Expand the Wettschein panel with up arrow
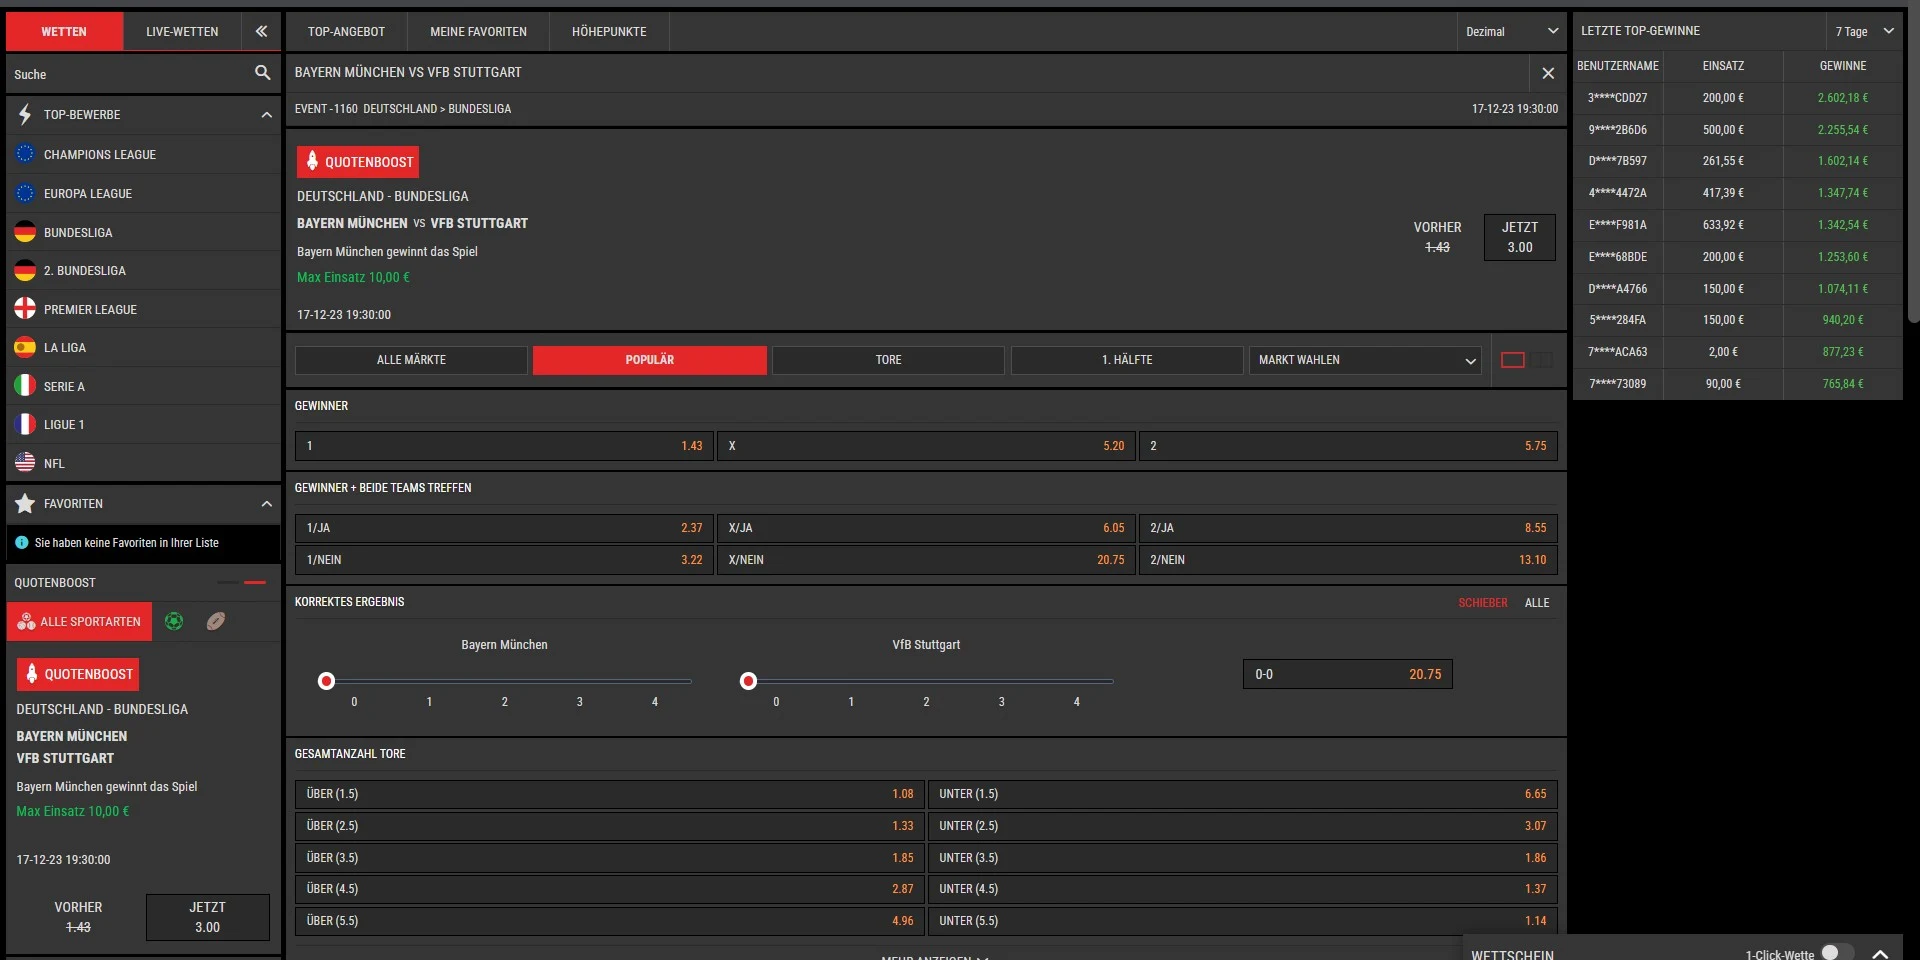The height and width of the screenshot is (960, 1920). (1880, 954)
